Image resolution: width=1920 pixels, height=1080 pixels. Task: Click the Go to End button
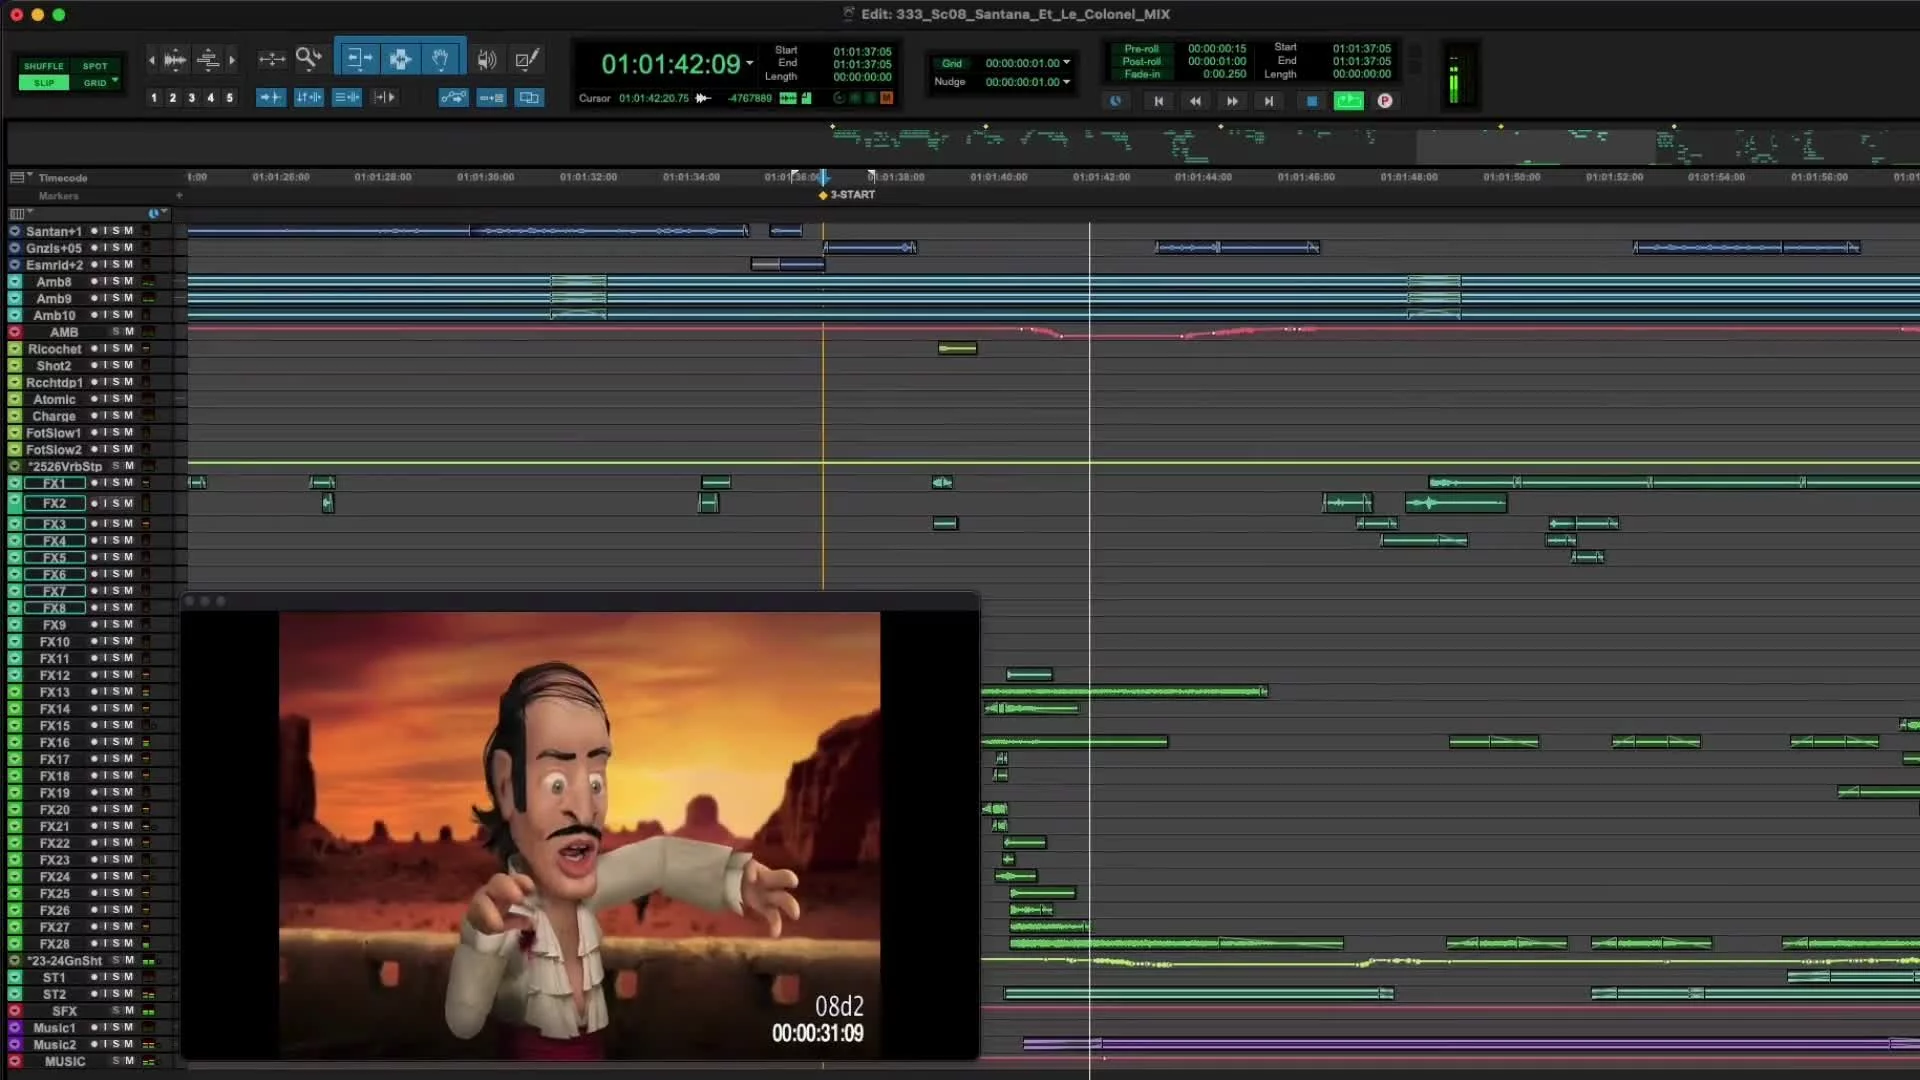point(1269,101)
